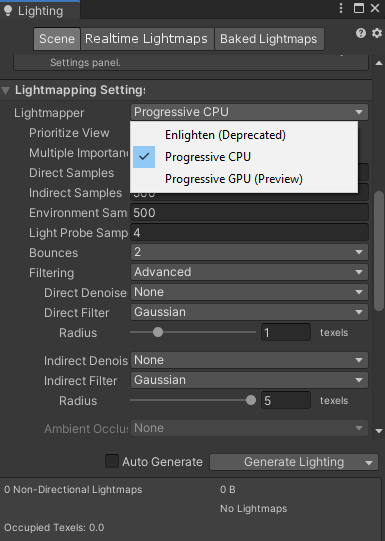The height and width of the screenshot is (541, 385).
Task: Open the Generate Lighting dropdown arrow
Action: click(x=369, y=463)
